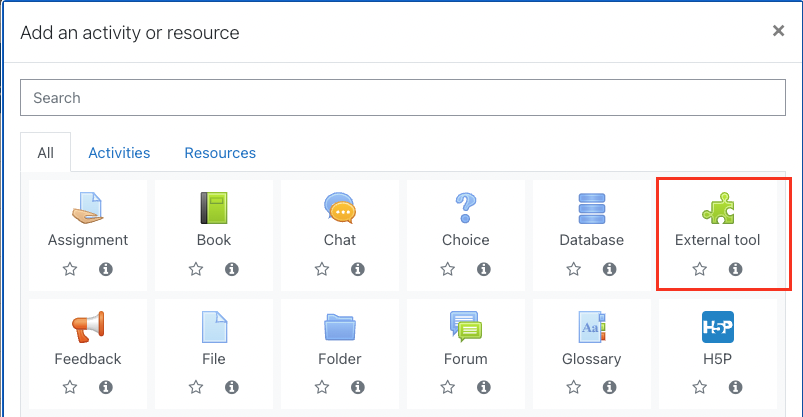
Task: Click the File resource label
Action: [214, 359]
